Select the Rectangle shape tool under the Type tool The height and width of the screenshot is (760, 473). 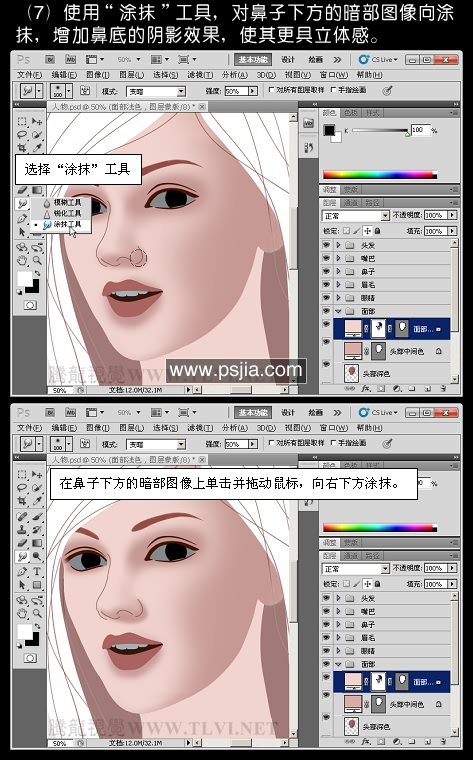[37, 585]
